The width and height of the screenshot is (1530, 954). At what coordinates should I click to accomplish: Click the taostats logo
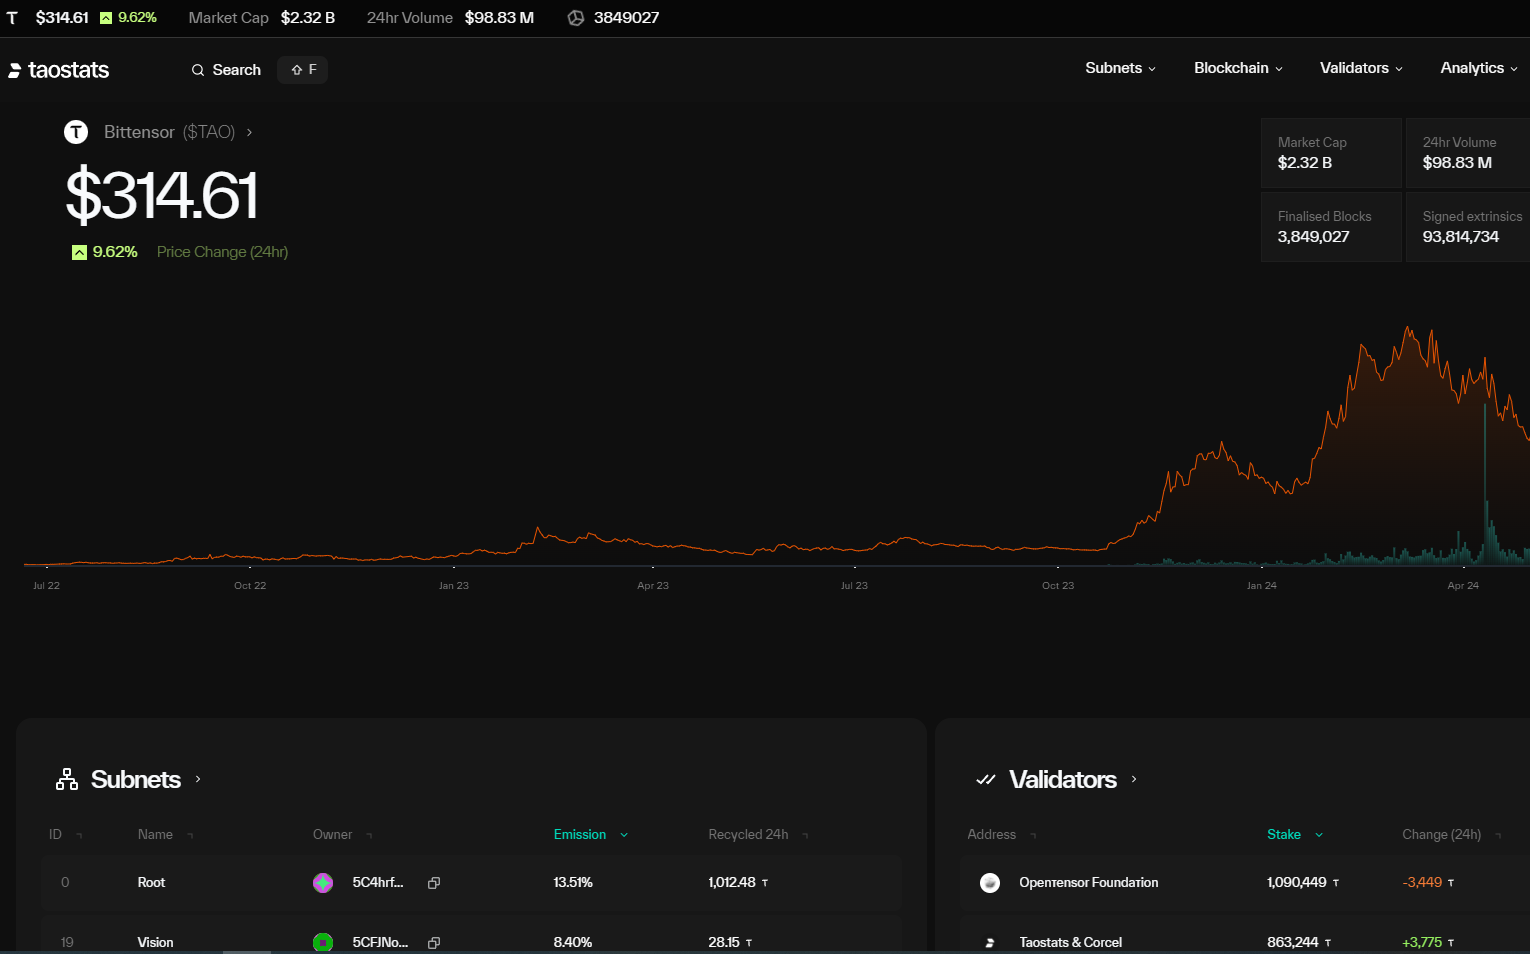click(x=59, y=70)
